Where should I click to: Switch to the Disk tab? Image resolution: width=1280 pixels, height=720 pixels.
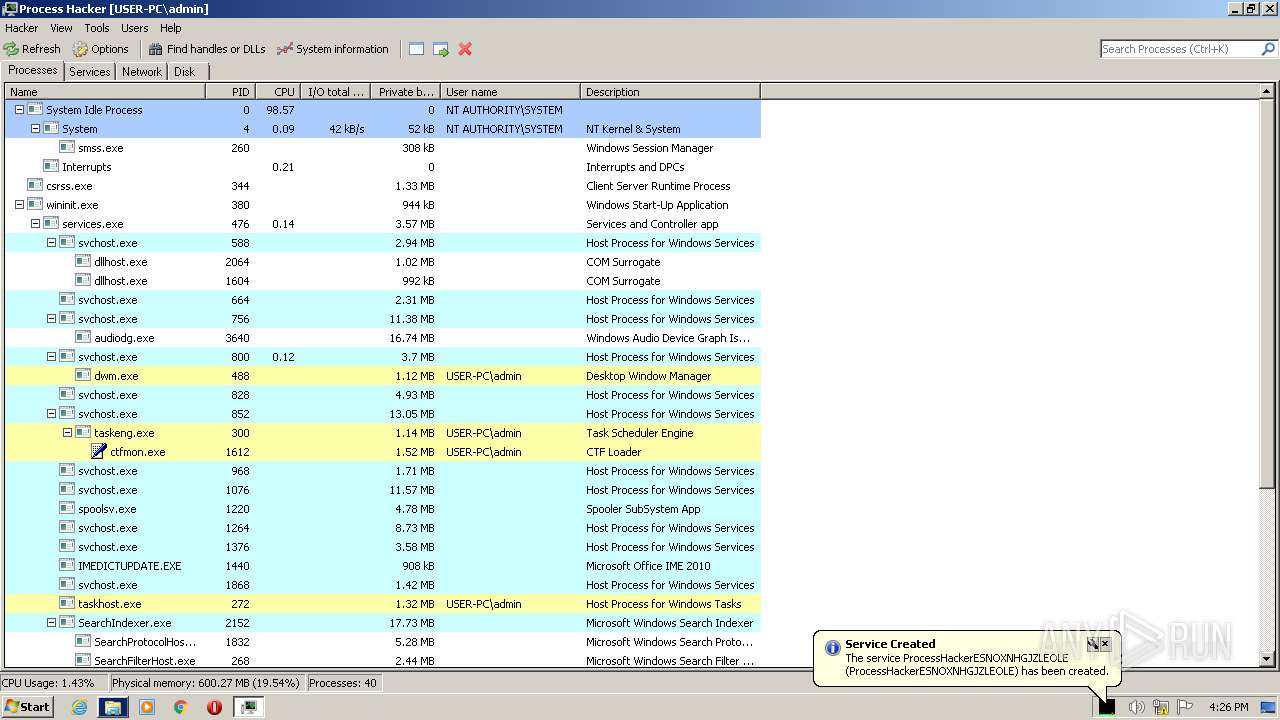185,72
